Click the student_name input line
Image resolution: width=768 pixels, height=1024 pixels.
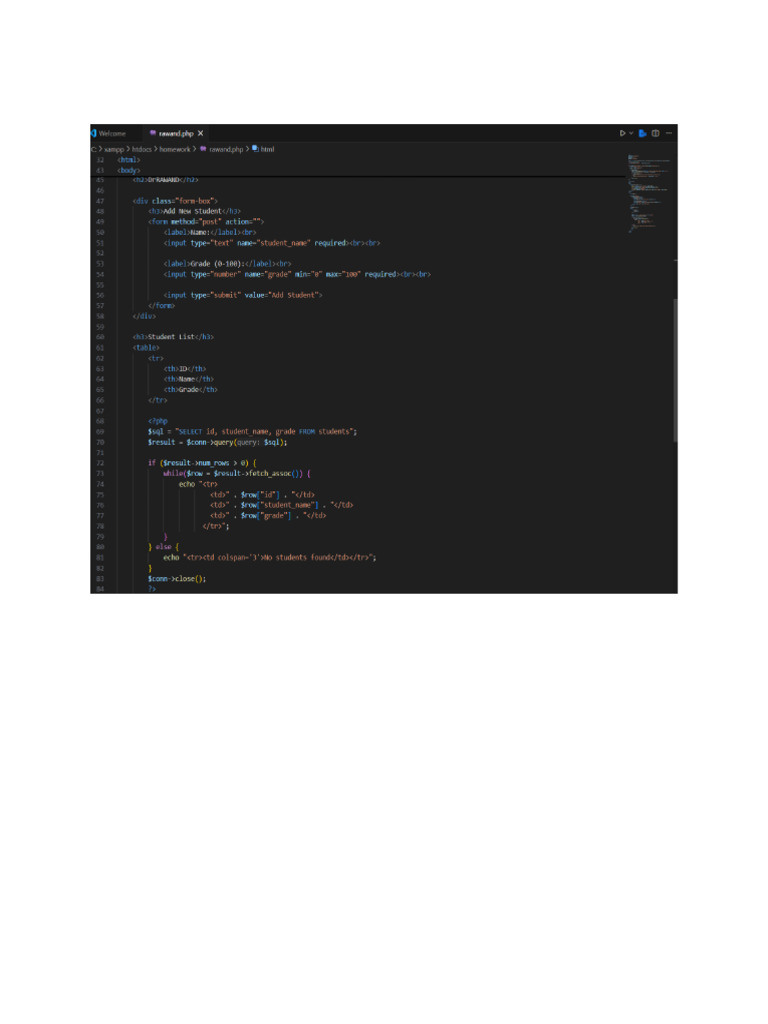click(272, 243)
